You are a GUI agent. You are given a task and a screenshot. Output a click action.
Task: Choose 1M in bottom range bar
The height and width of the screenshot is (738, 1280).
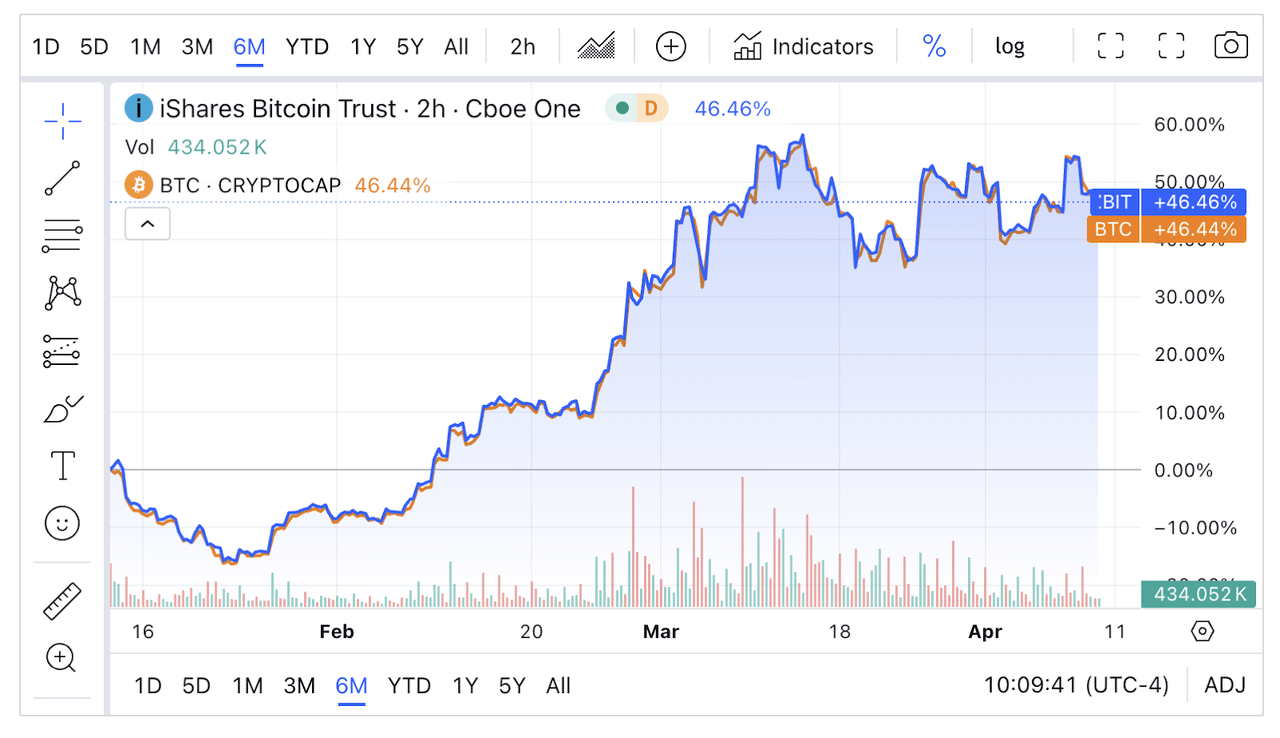248,686
